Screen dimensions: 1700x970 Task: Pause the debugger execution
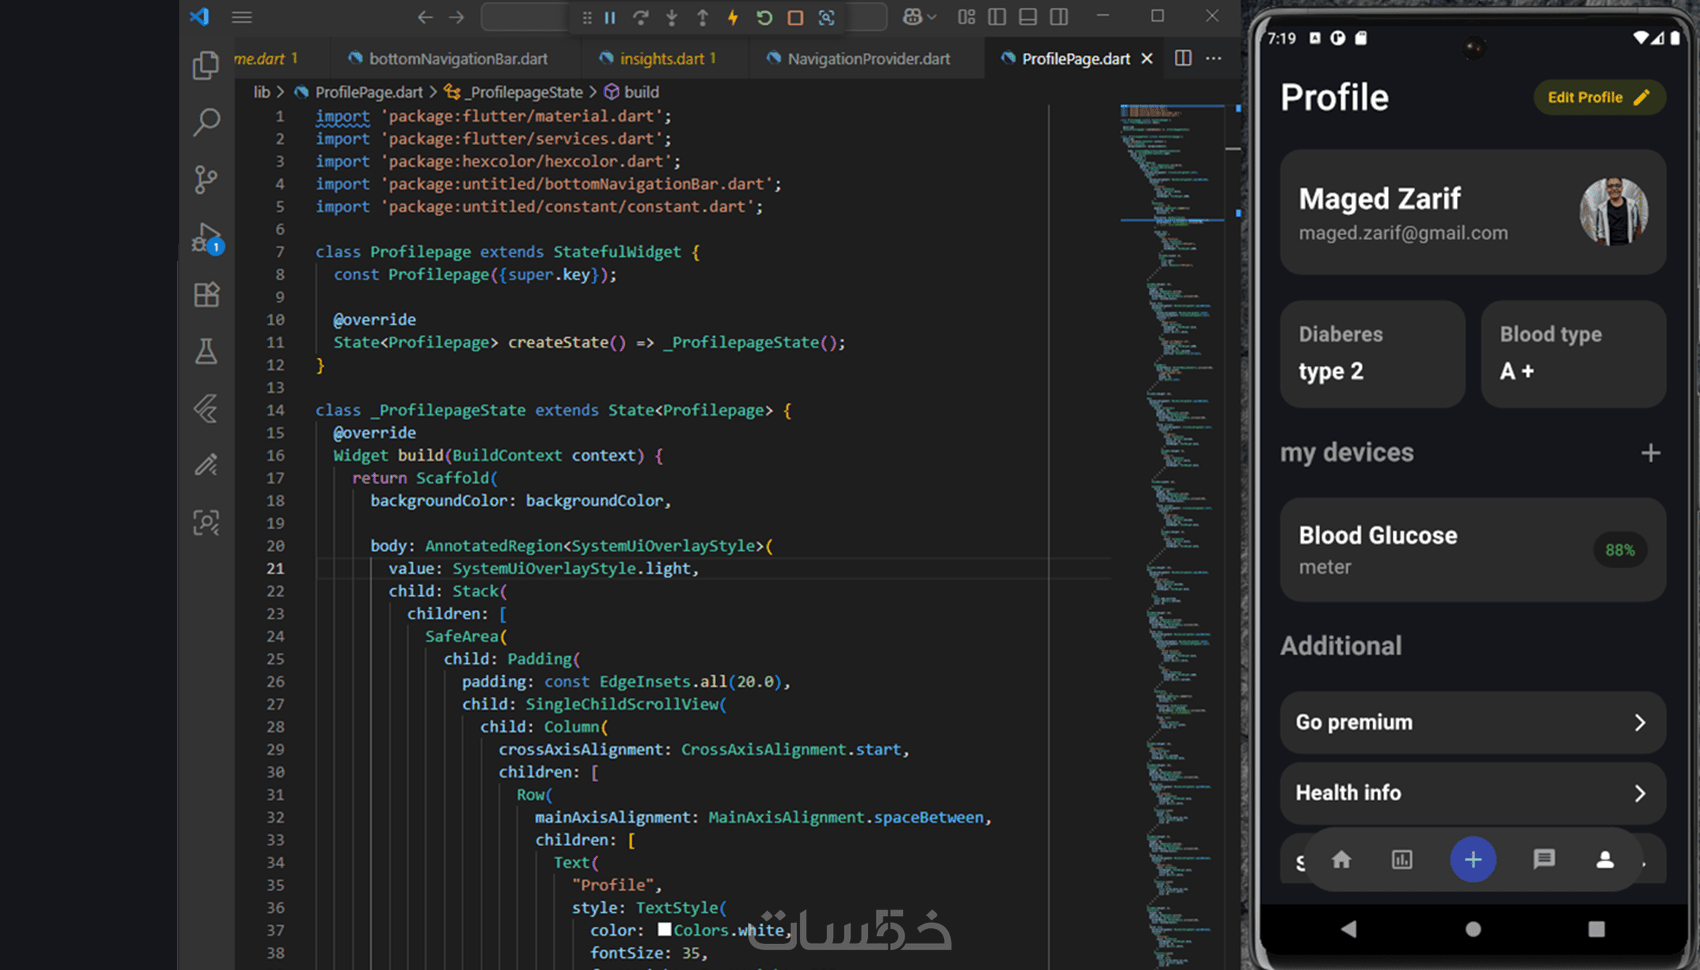(610, 17)
